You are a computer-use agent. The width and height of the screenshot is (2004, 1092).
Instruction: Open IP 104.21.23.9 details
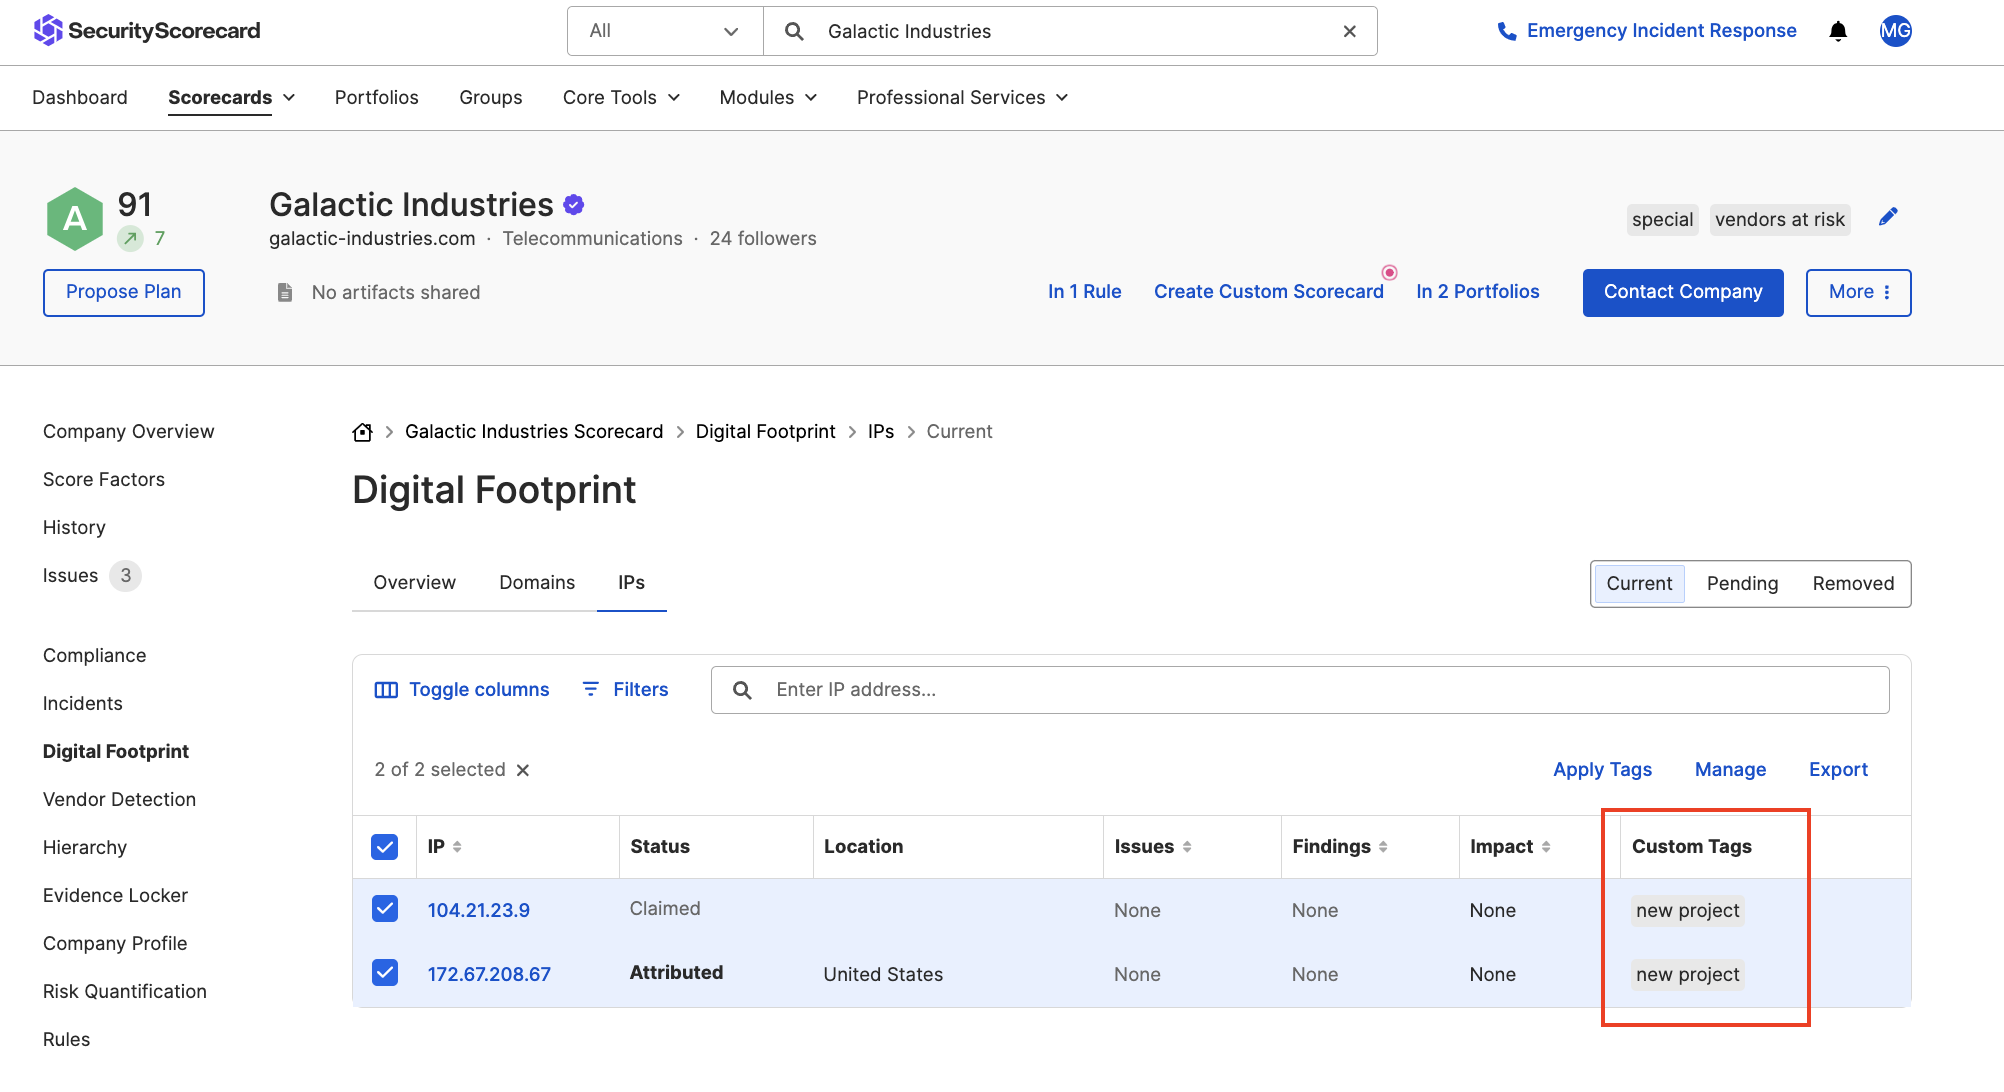[x=479, y=911]
